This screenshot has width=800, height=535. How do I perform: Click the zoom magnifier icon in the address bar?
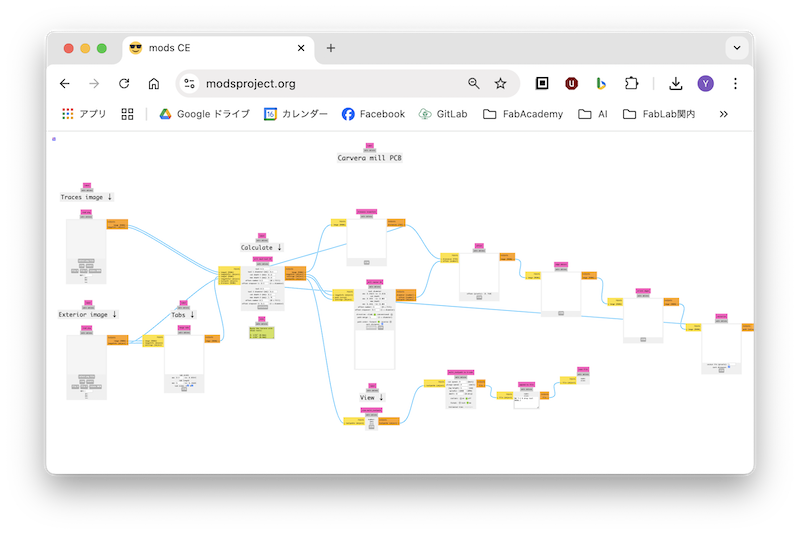[473, 84]
